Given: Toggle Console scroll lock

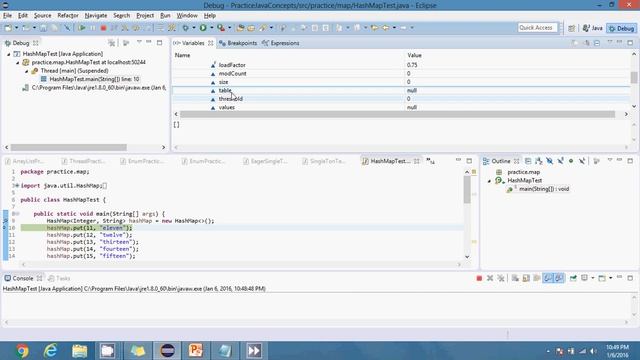Looking at the screenshot, I should (x=526, y=278).
